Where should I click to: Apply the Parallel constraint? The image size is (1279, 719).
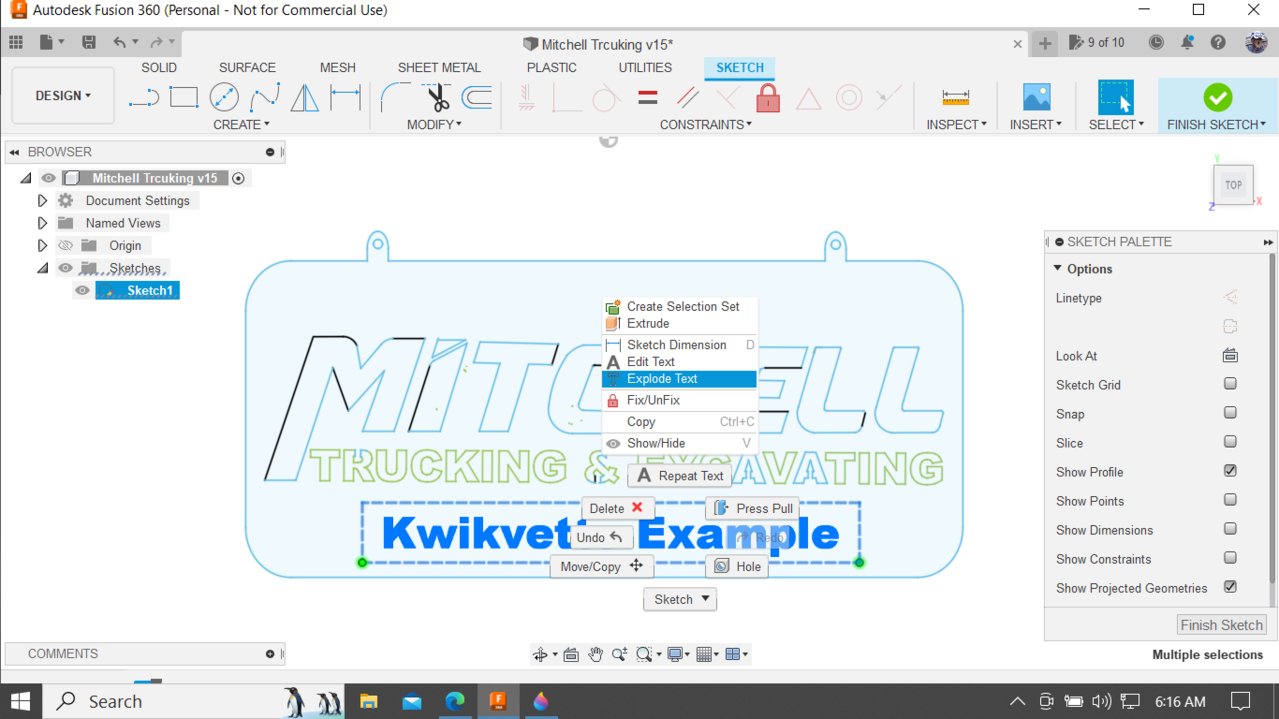click(x=687, y=97)
